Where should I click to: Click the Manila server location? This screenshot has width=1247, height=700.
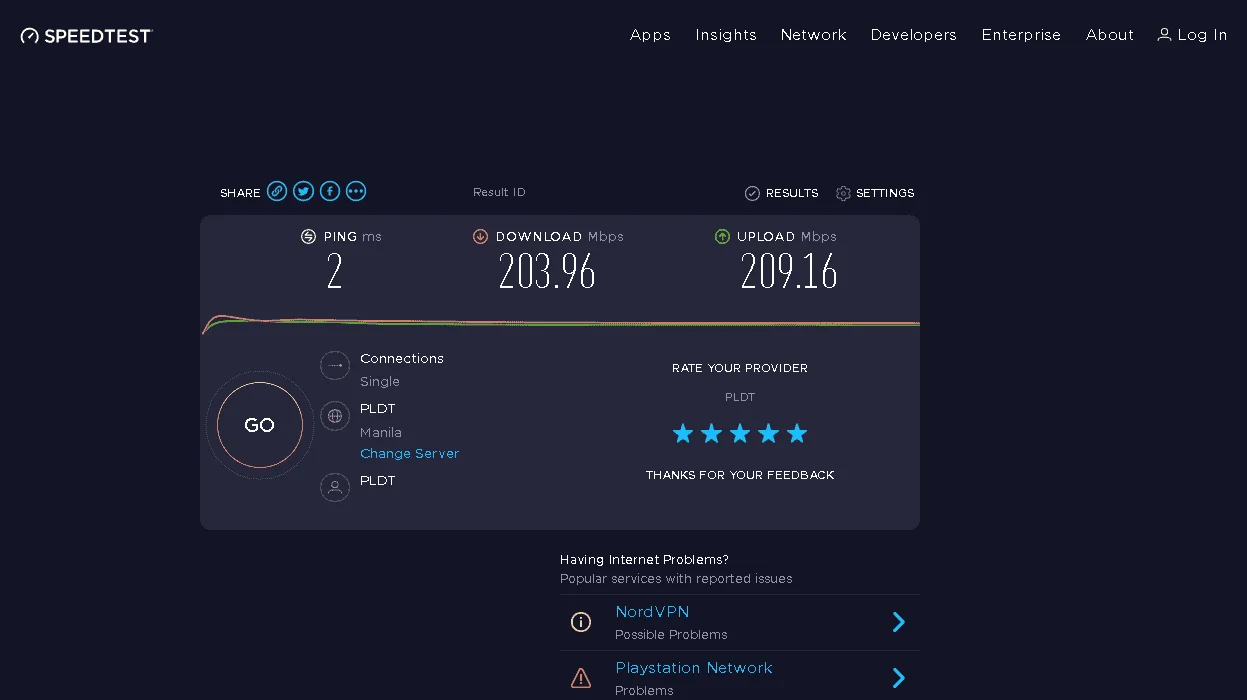pyautogui.click(x=381, y=433)
